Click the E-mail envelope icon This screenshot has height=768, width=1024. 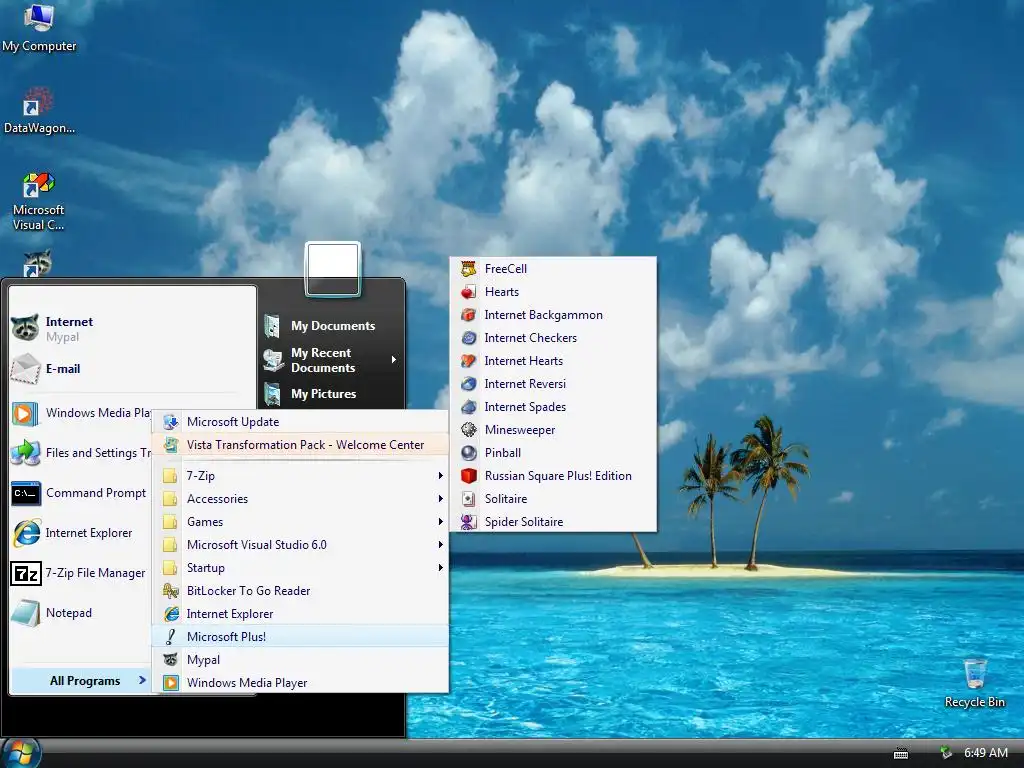pyautogui.click(x=25, y=368)
